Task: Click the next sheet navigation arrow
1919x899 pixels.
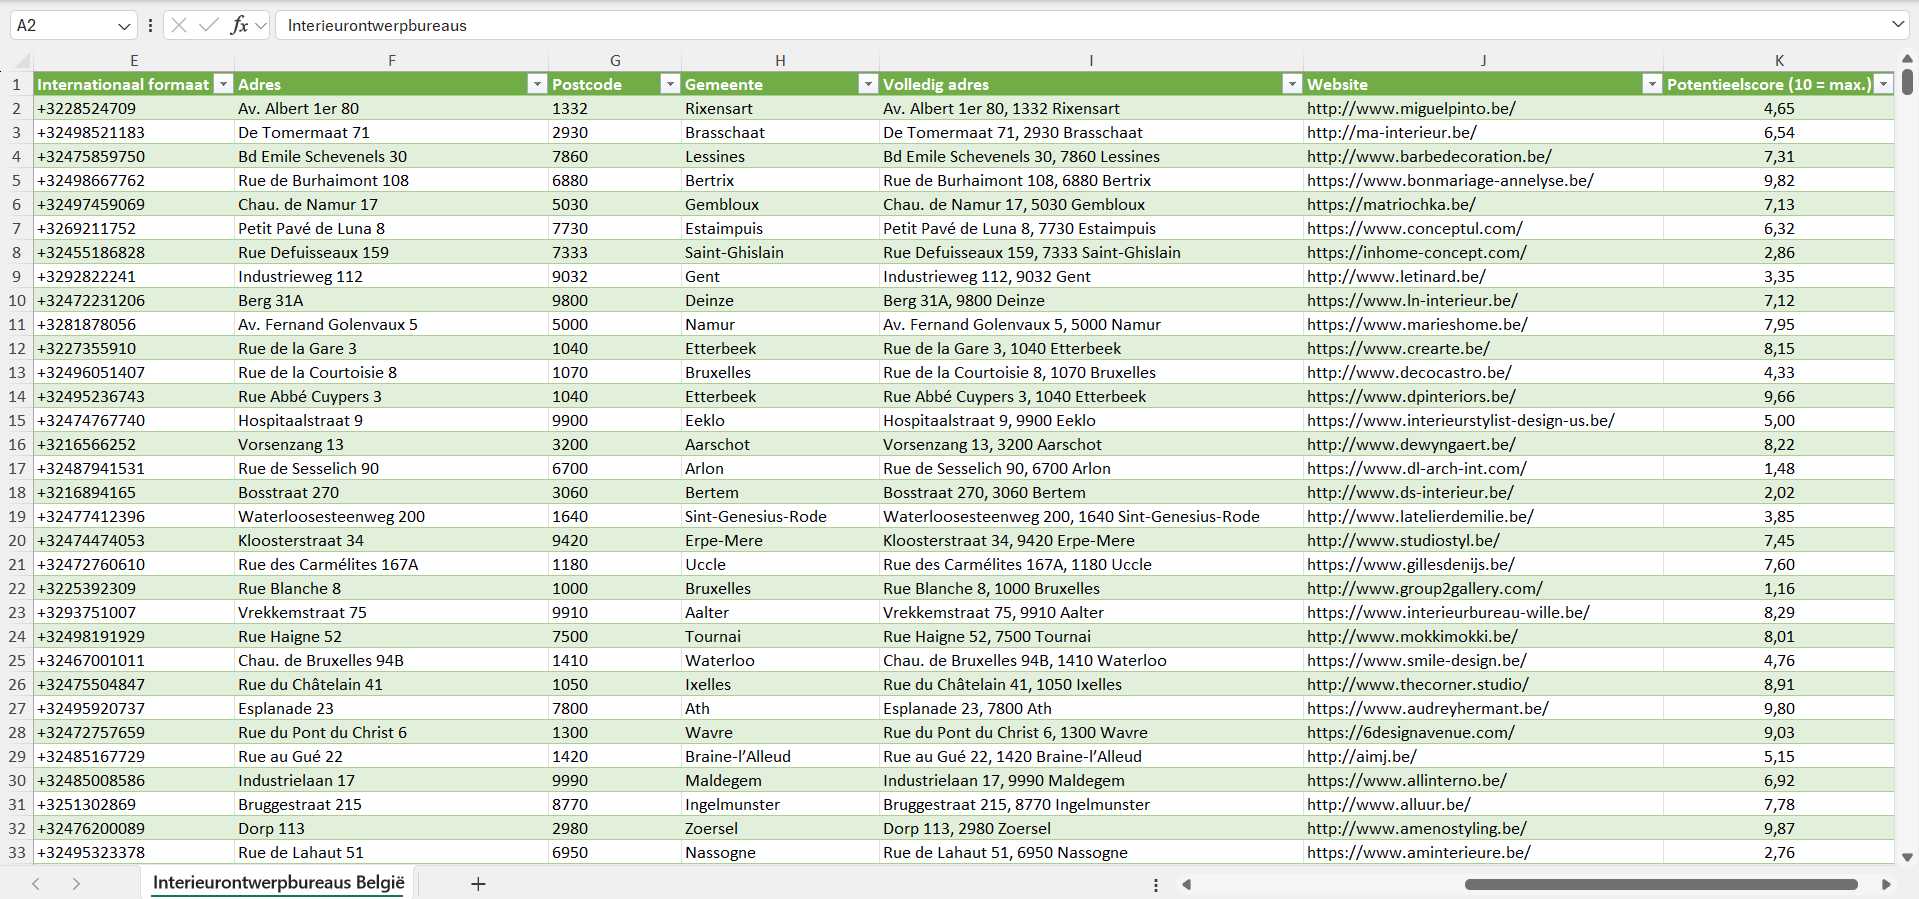Action: point(76,883)
